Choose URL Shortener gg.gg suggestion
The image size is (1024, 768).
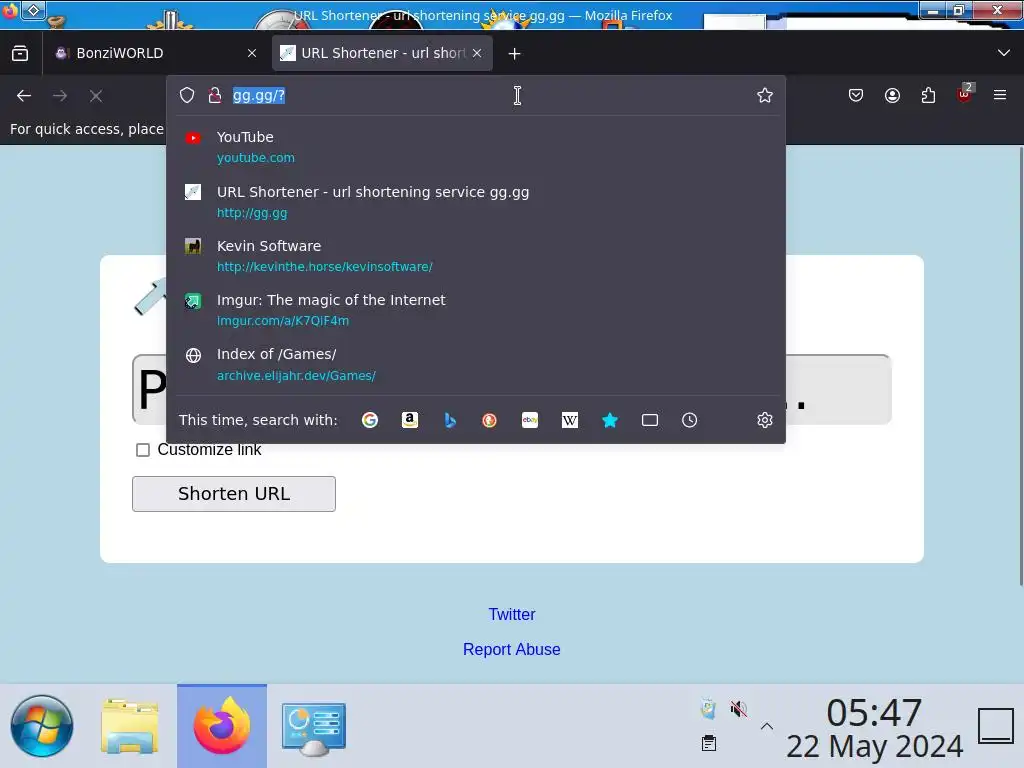pos(476,202)
